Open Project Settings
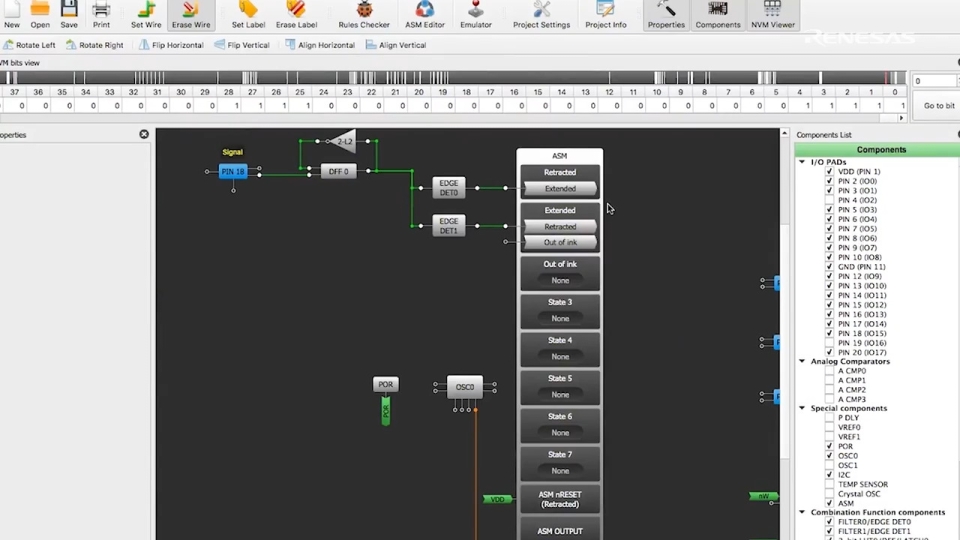 [x=541, y=15]
